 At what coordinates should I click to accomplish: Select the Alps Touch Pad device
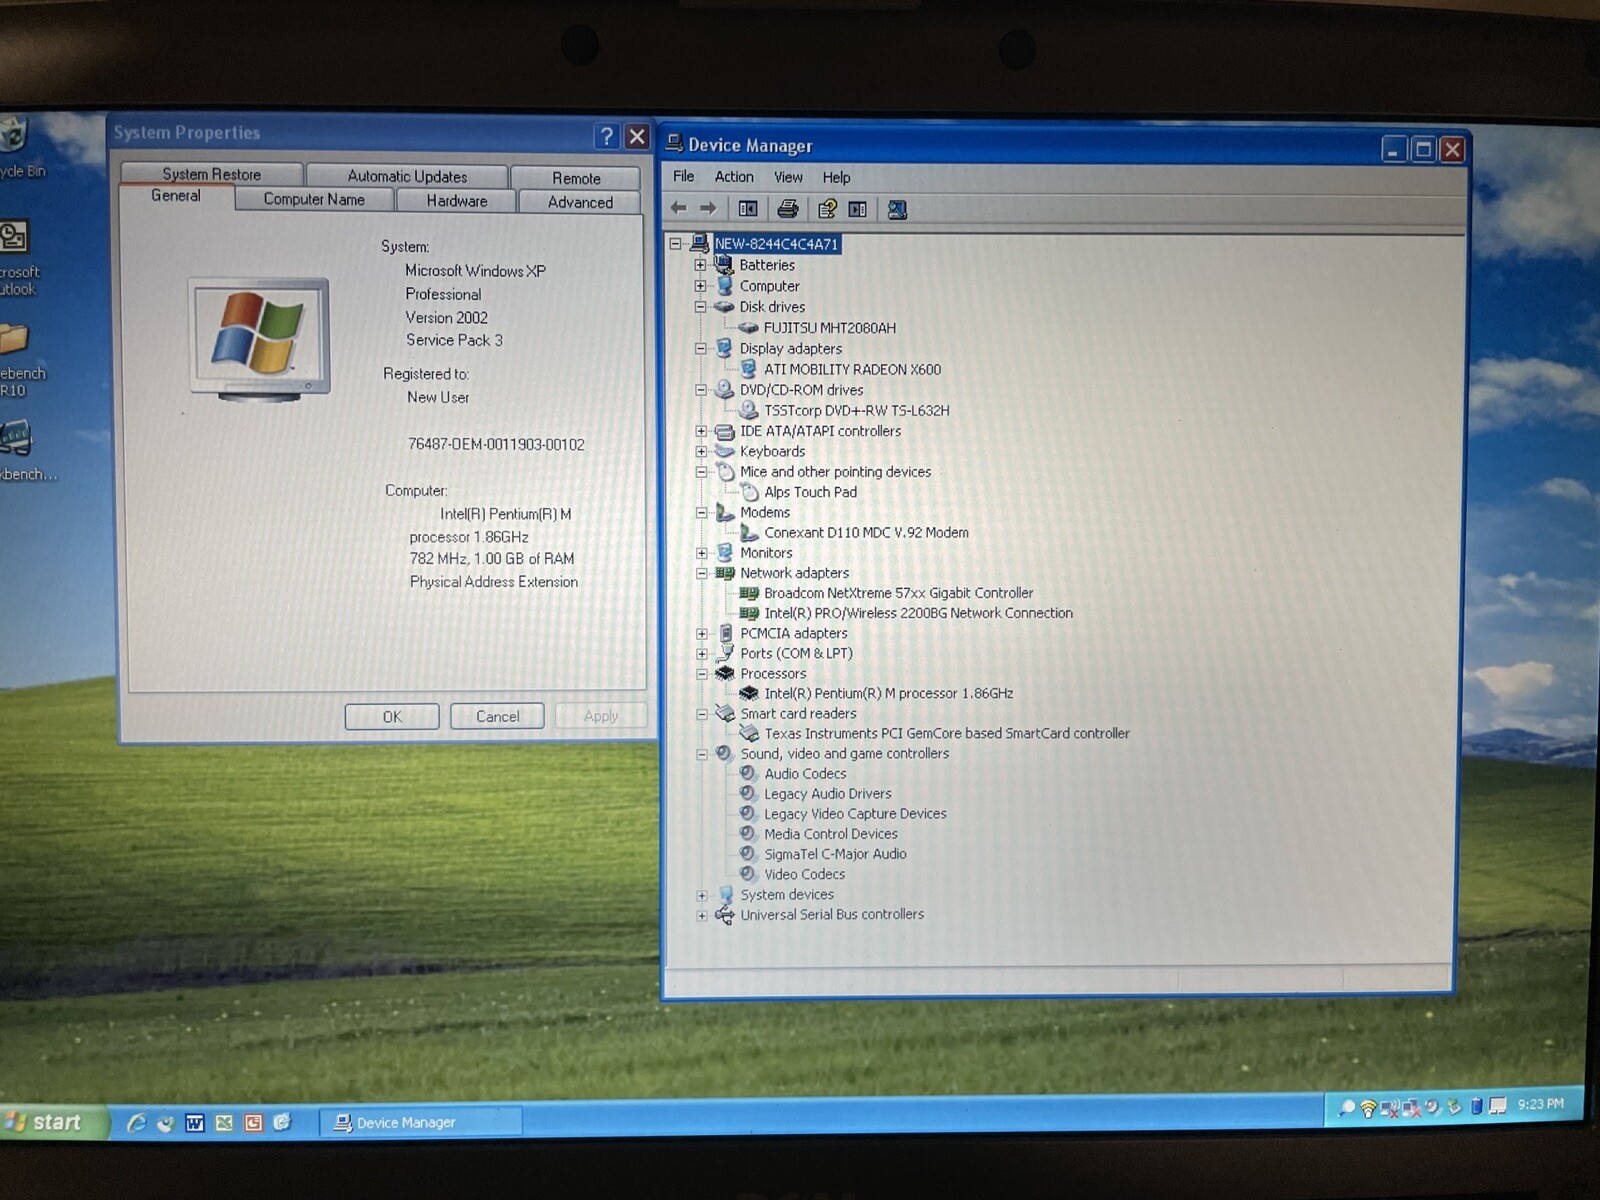pos(810,492)
